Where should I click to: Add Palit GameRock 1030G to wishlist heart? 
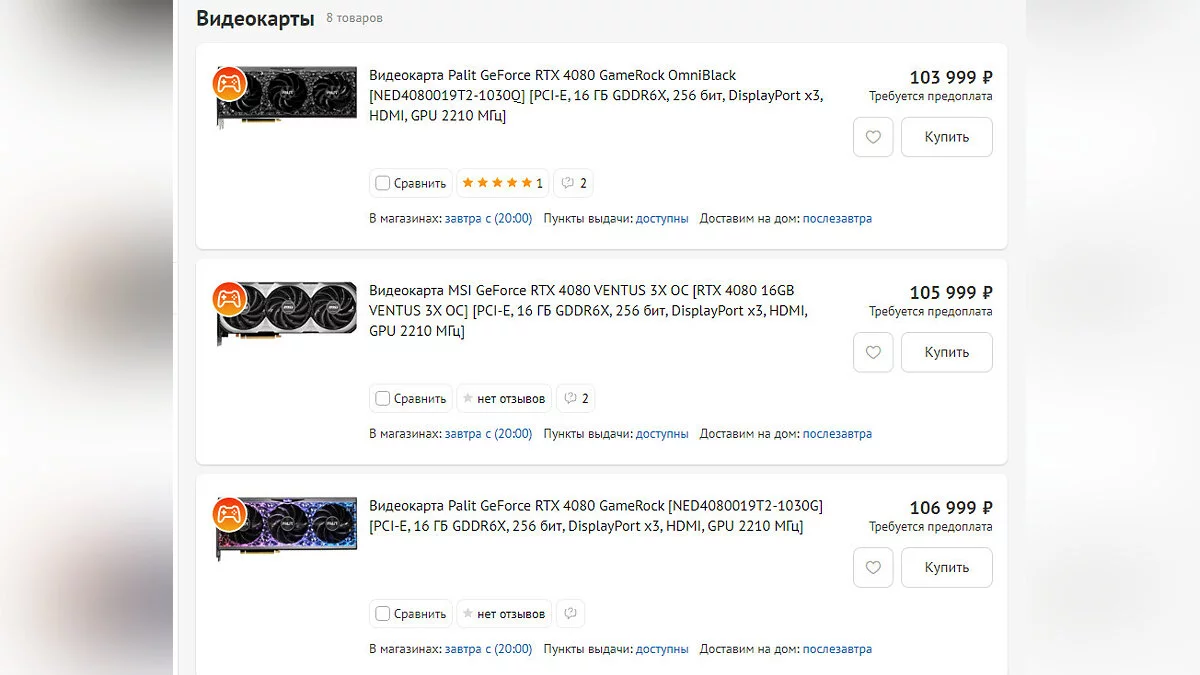pos(873,567)
